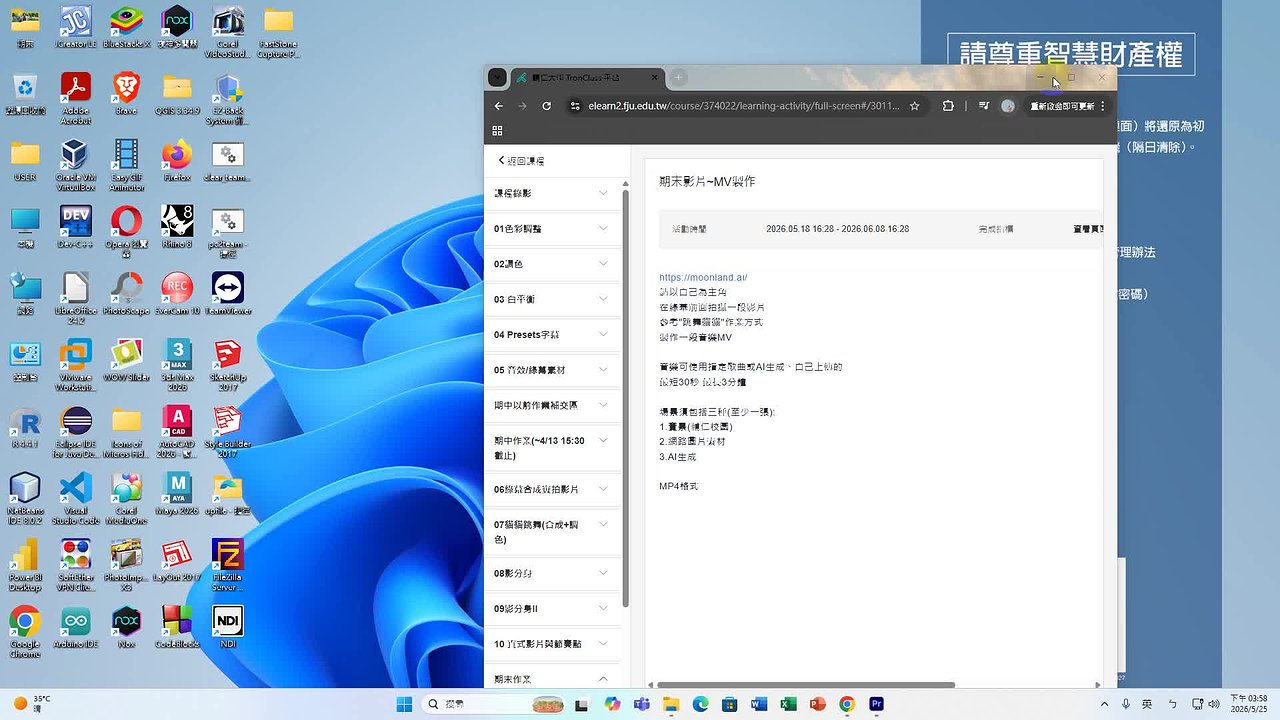
Task: Launch Brave browser desktop shortcut
Action: [126, 92]
